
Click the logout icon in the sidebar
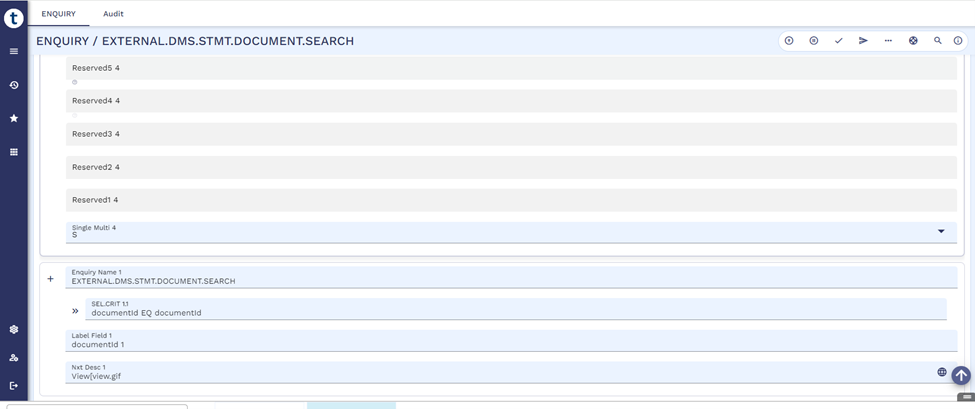(14, 385)
